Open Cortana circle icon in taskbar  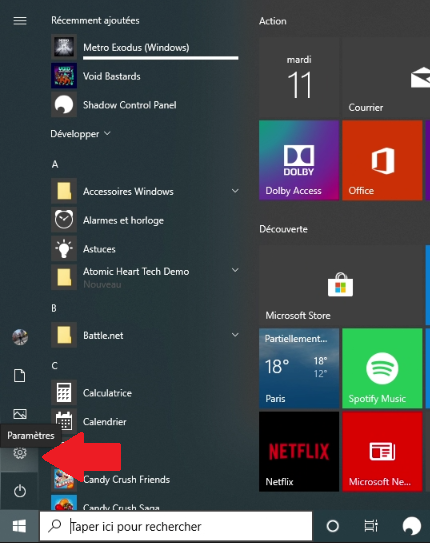click(333, 526)
